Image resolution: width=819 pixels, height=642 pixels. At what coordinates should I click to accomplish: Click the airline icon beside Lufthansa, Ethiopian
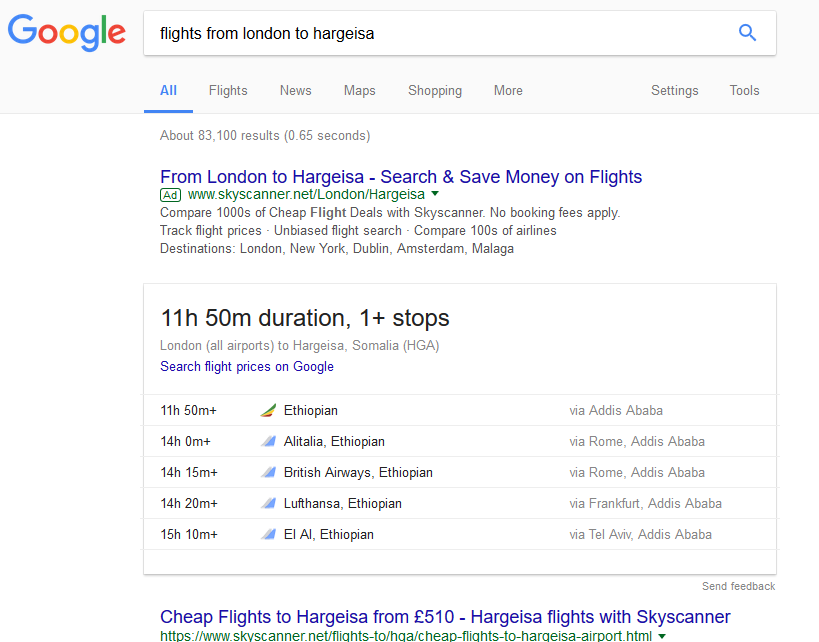tap(268, 503)
